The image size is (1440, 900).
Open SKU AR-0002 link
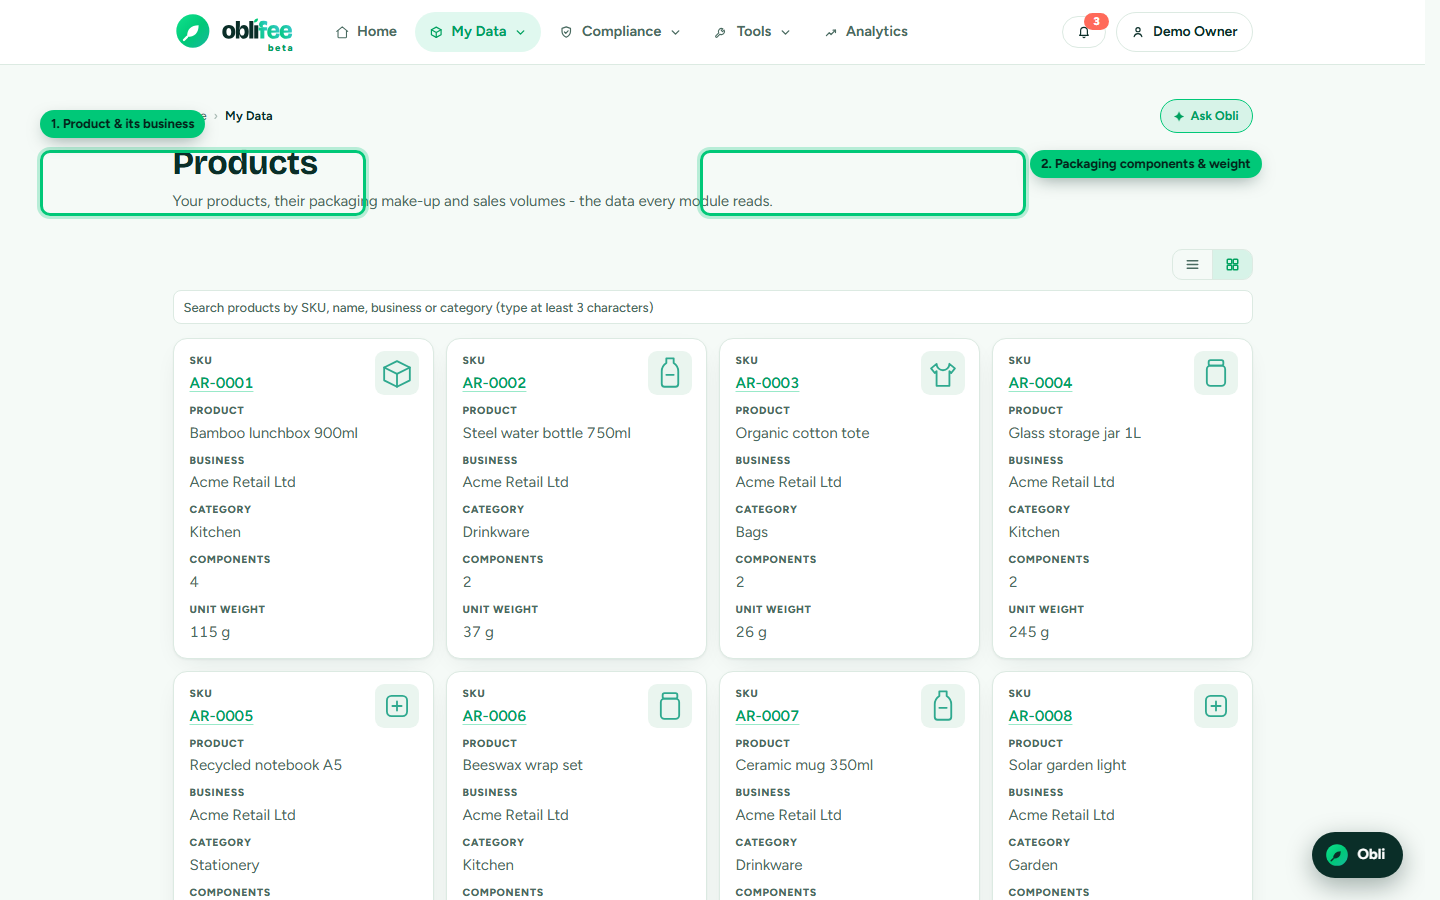[494, 383]
